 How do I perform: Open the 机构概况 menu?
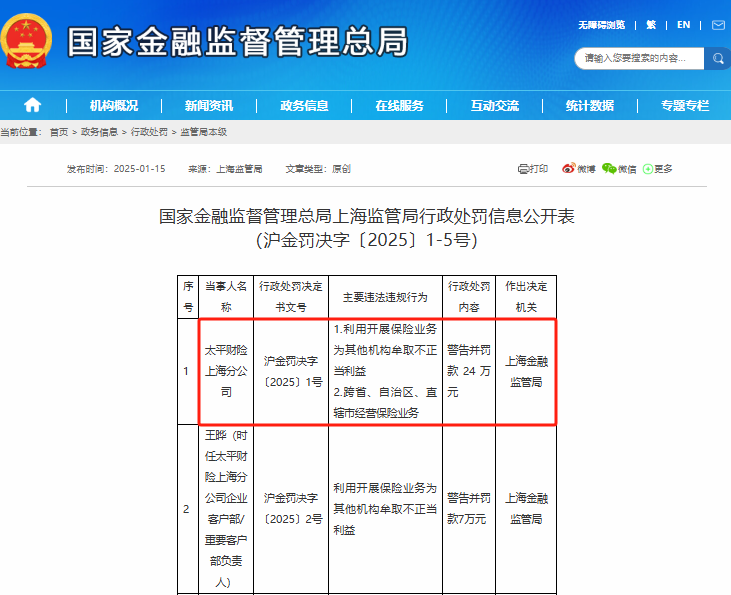point(114,106)
